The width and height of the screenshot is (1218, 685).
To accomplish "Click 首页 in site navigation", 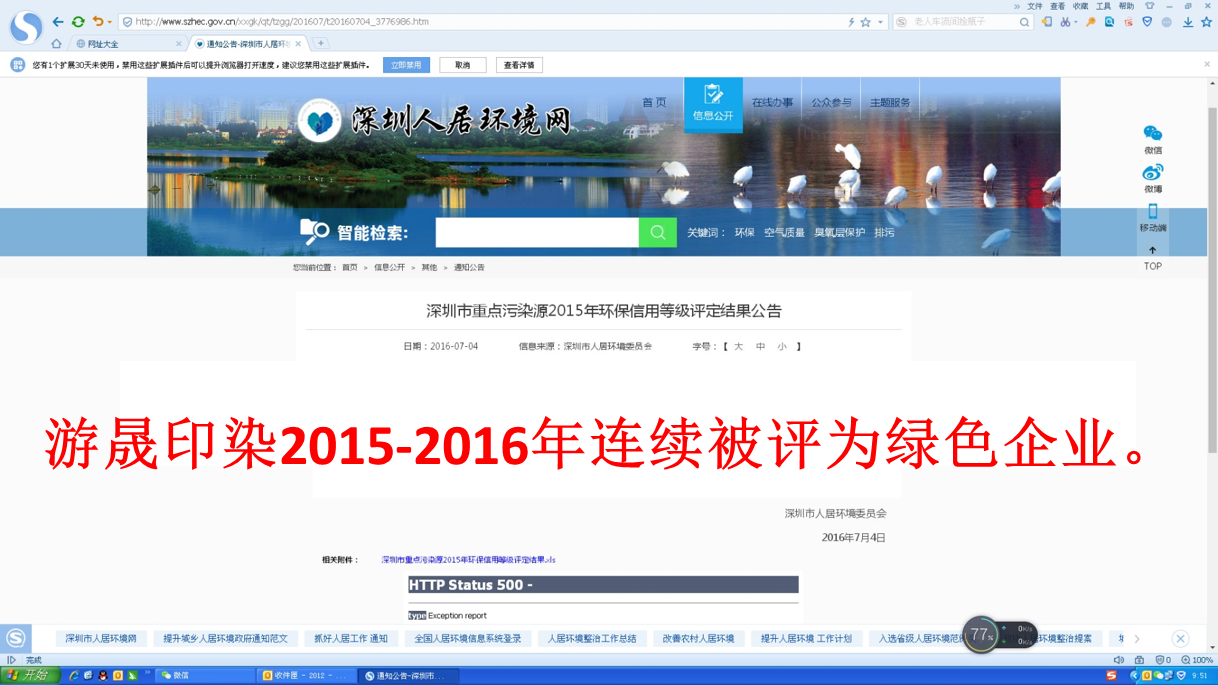I will pos(654,103).
